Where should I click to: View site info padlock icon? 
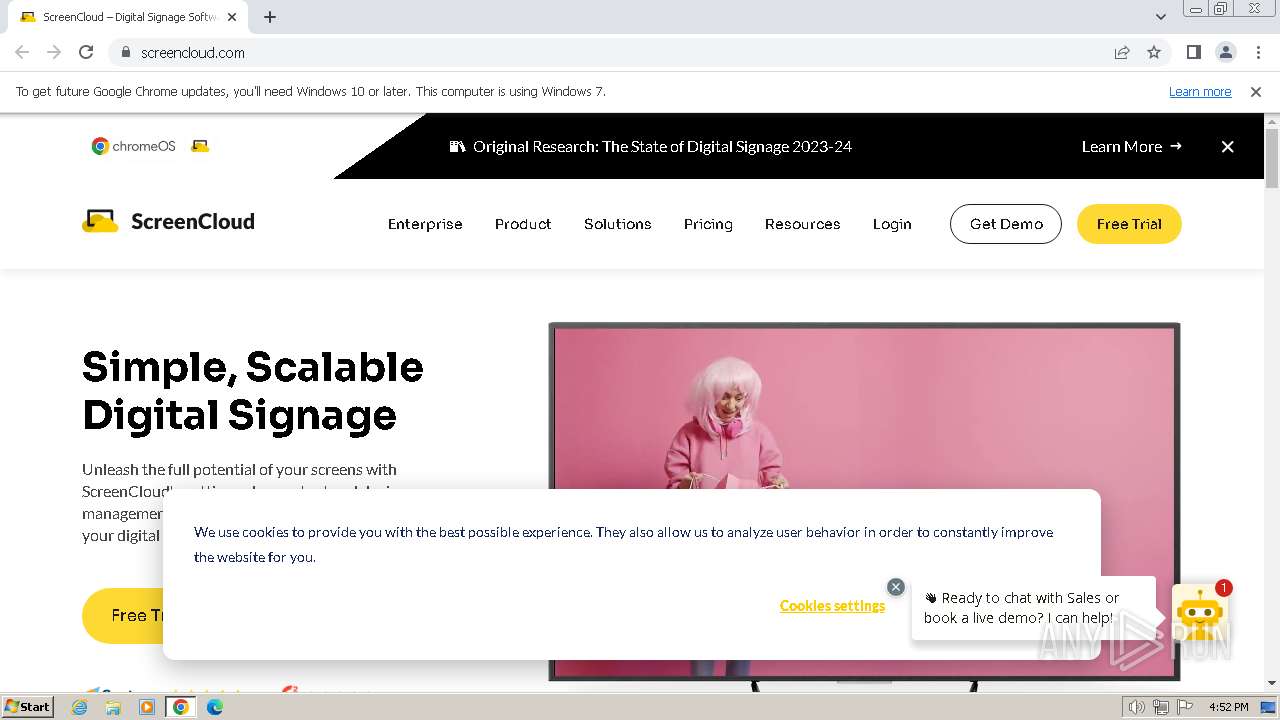(125, 52)
